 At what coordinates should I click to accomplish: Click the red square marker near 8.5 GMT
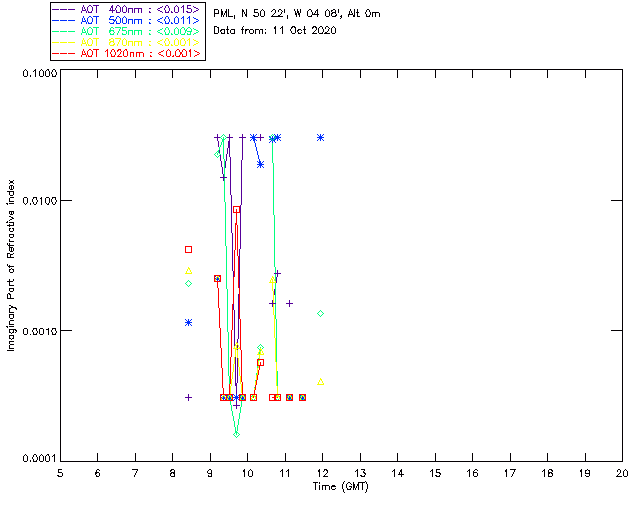pos(188,249)
